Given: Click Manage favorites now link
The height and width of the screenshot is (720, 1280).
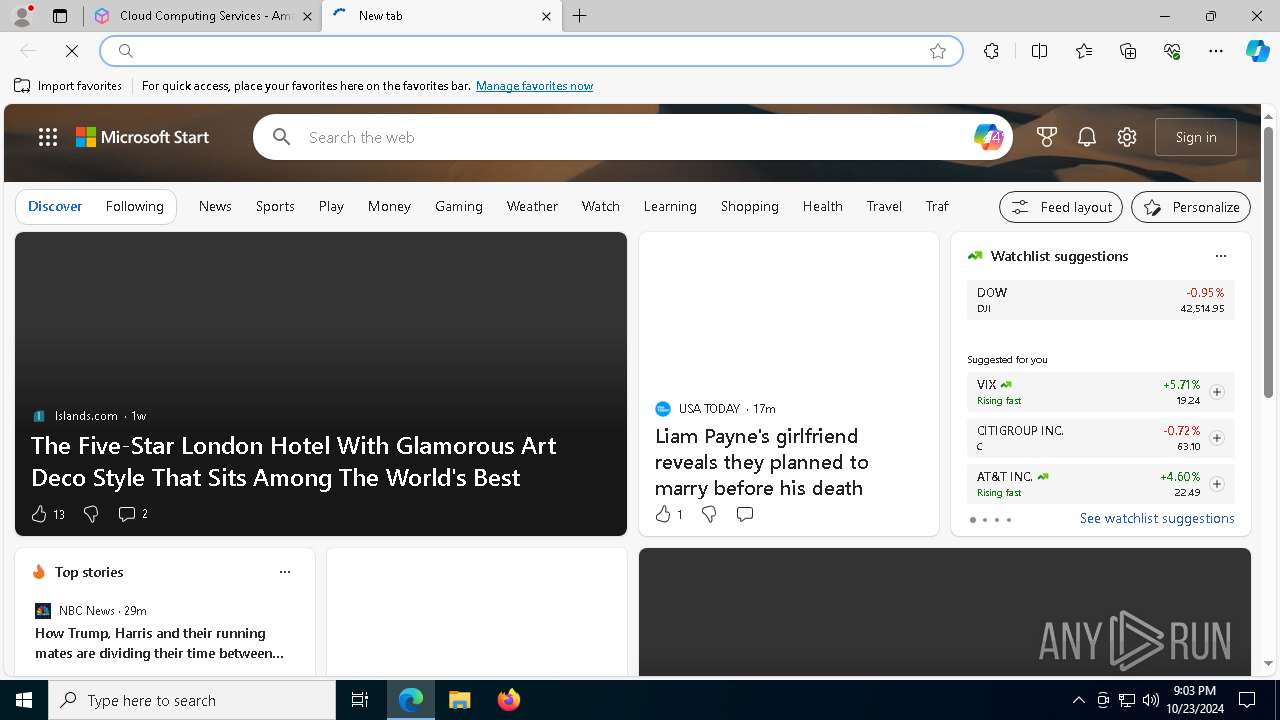Looking at the screenshot, I should tap(534, 86).
